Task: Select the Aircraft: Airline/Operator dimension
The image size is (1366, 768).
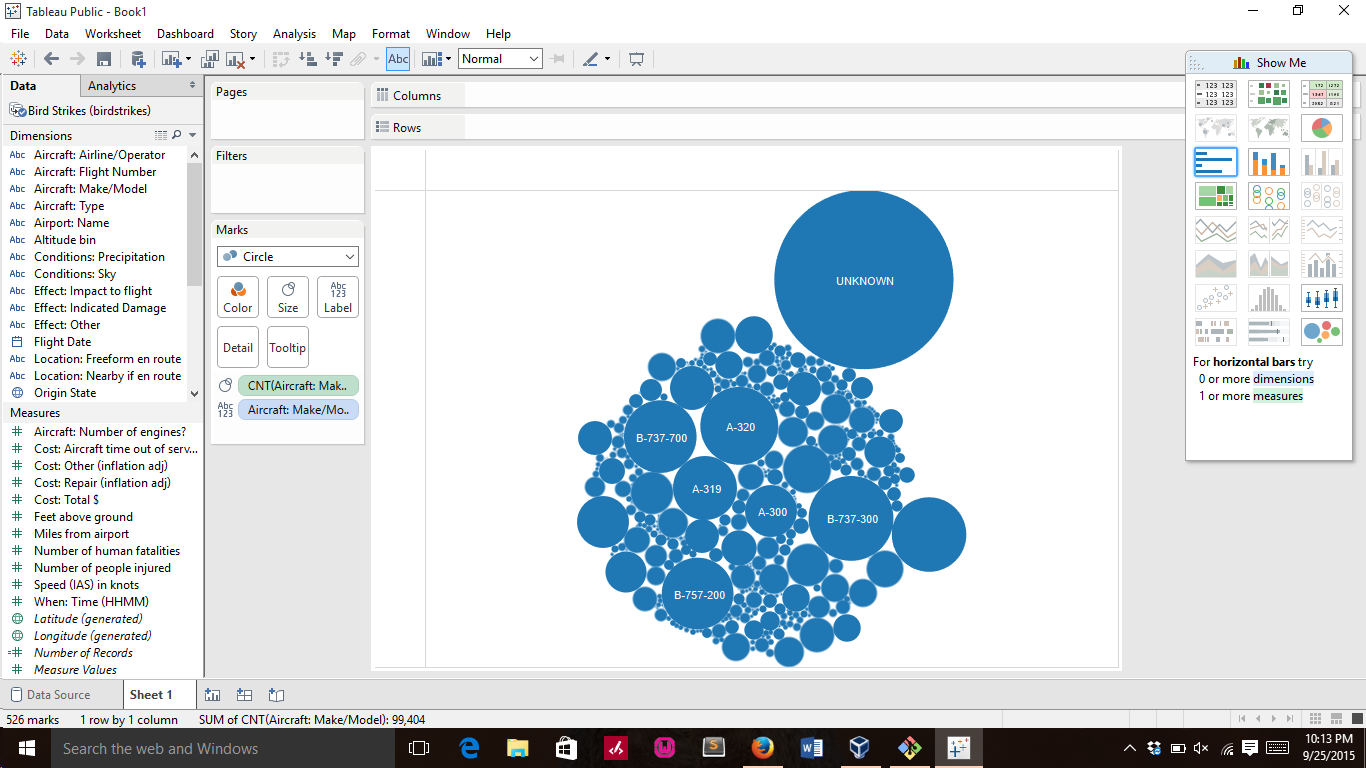Action: tap(99, 155)
